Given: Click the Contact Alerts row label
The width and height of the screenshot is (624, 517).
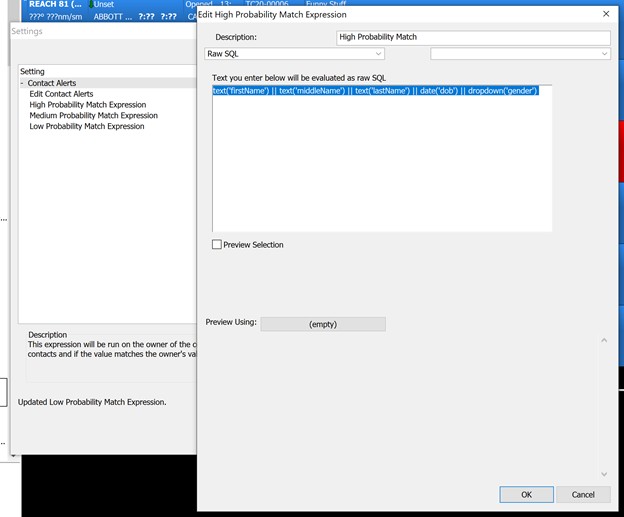Looking at the screenshot, I should (x=52, y=83).
